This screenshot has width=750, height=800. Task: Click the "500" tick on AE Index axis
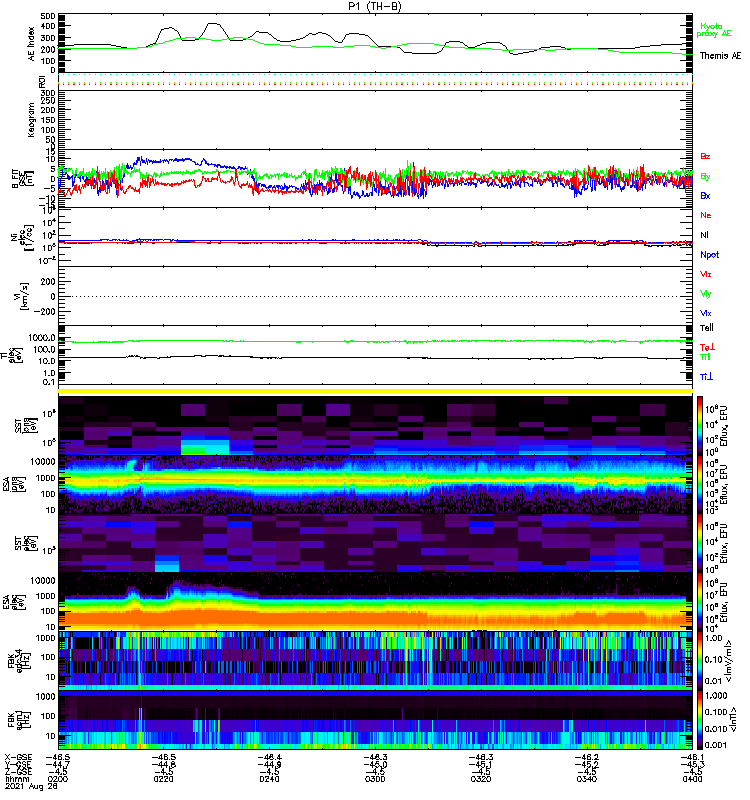[x=49, y=16]
